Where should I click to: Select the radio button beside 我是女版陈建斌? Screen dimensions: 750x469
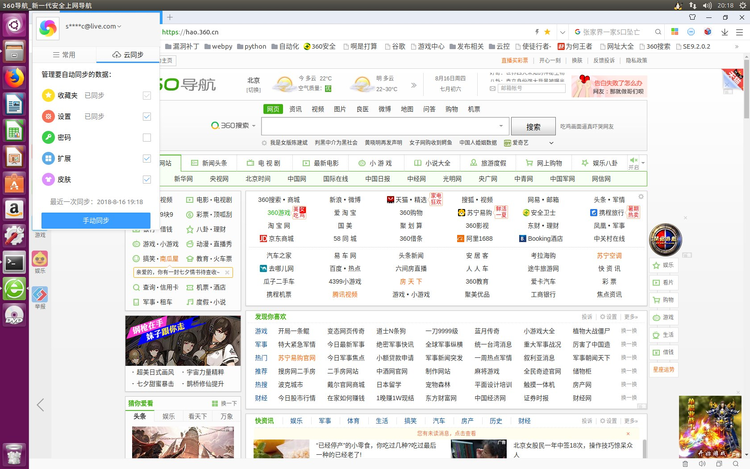coord(264,143)
